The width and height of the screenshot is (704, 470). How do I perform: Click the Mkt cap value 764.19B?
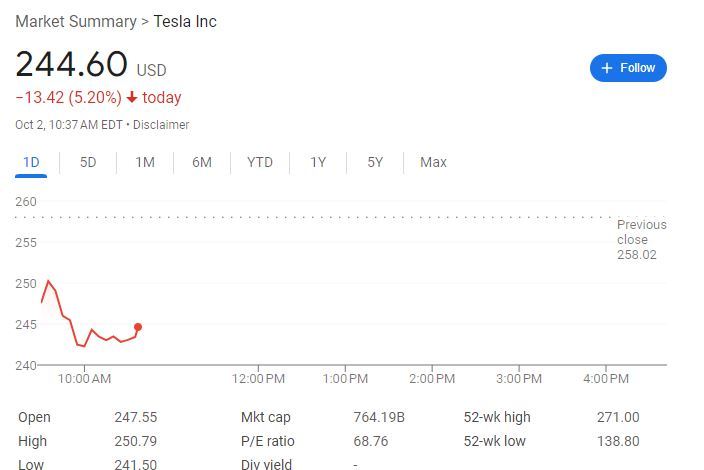pyautogui.click(x=378, y=417)
